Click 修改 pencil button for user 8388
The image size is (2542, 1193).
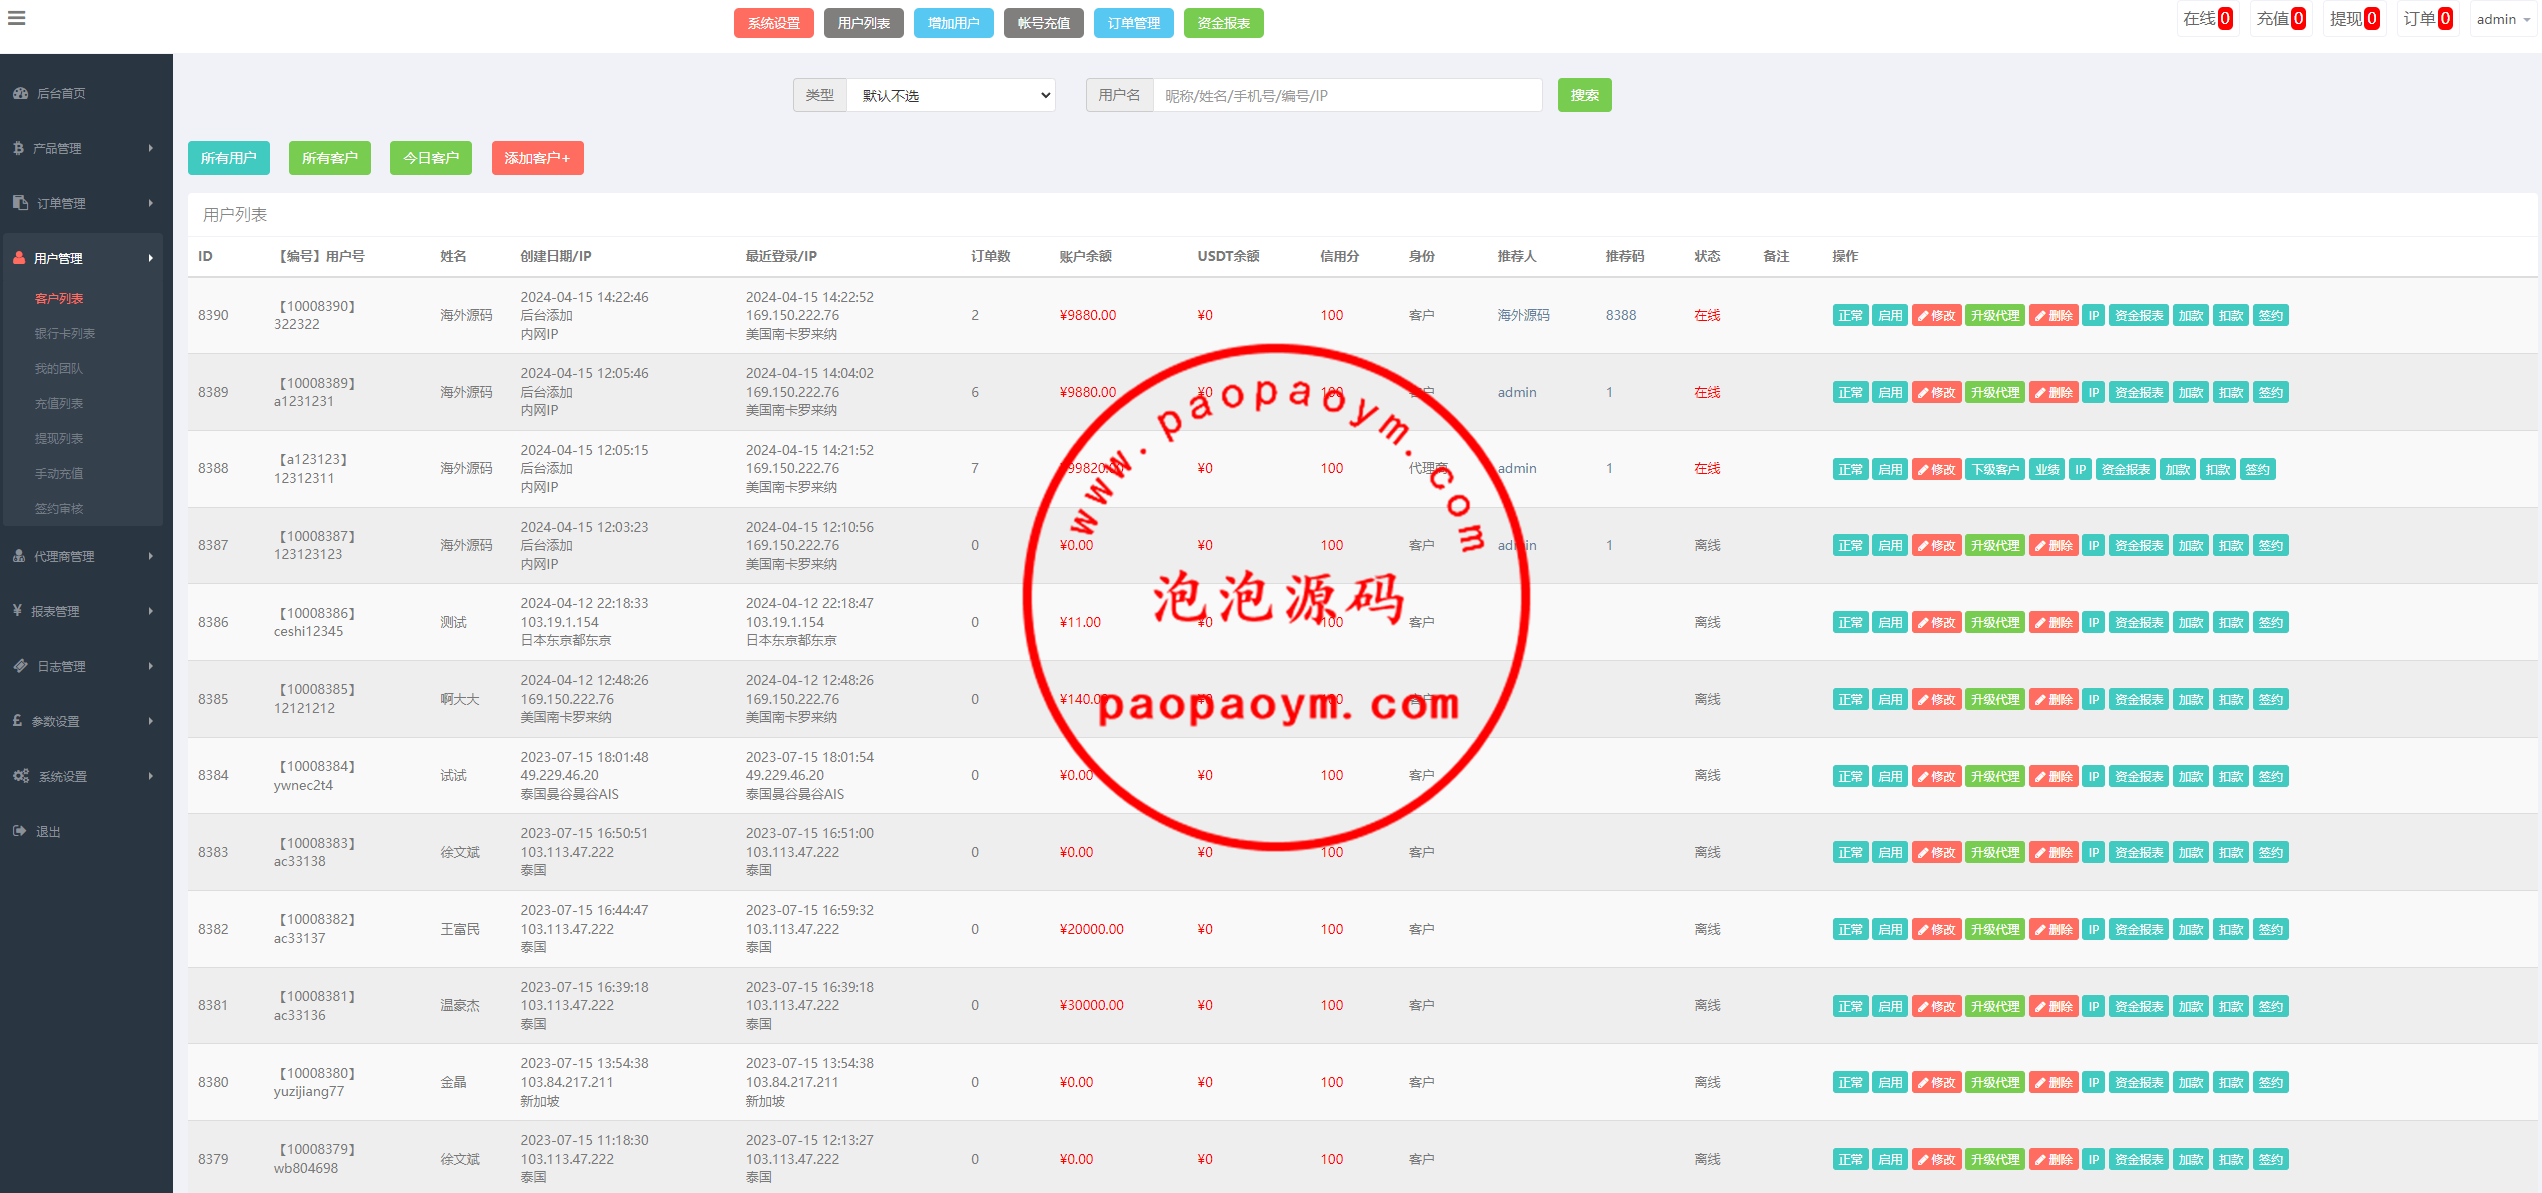click(1937, 469)
